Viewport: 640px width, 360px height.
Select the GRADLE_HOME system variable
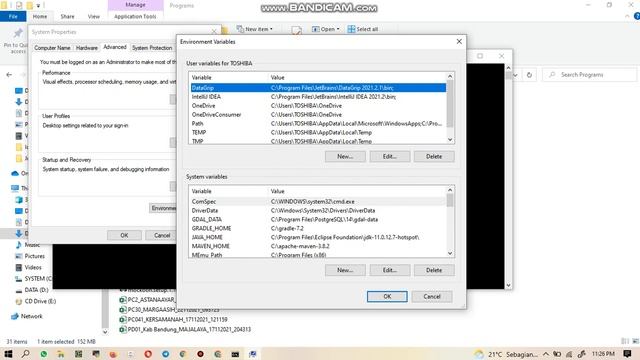tap(318, 228)
